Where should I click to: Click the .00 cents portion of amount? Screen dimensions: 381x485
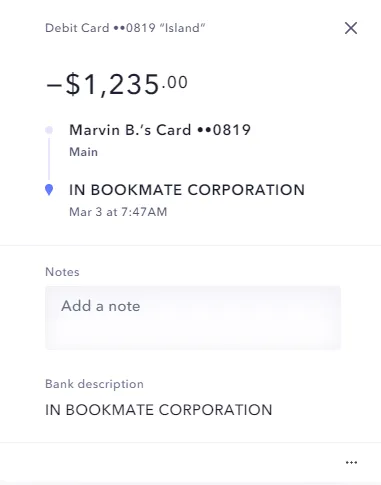(x=175, y=82)
